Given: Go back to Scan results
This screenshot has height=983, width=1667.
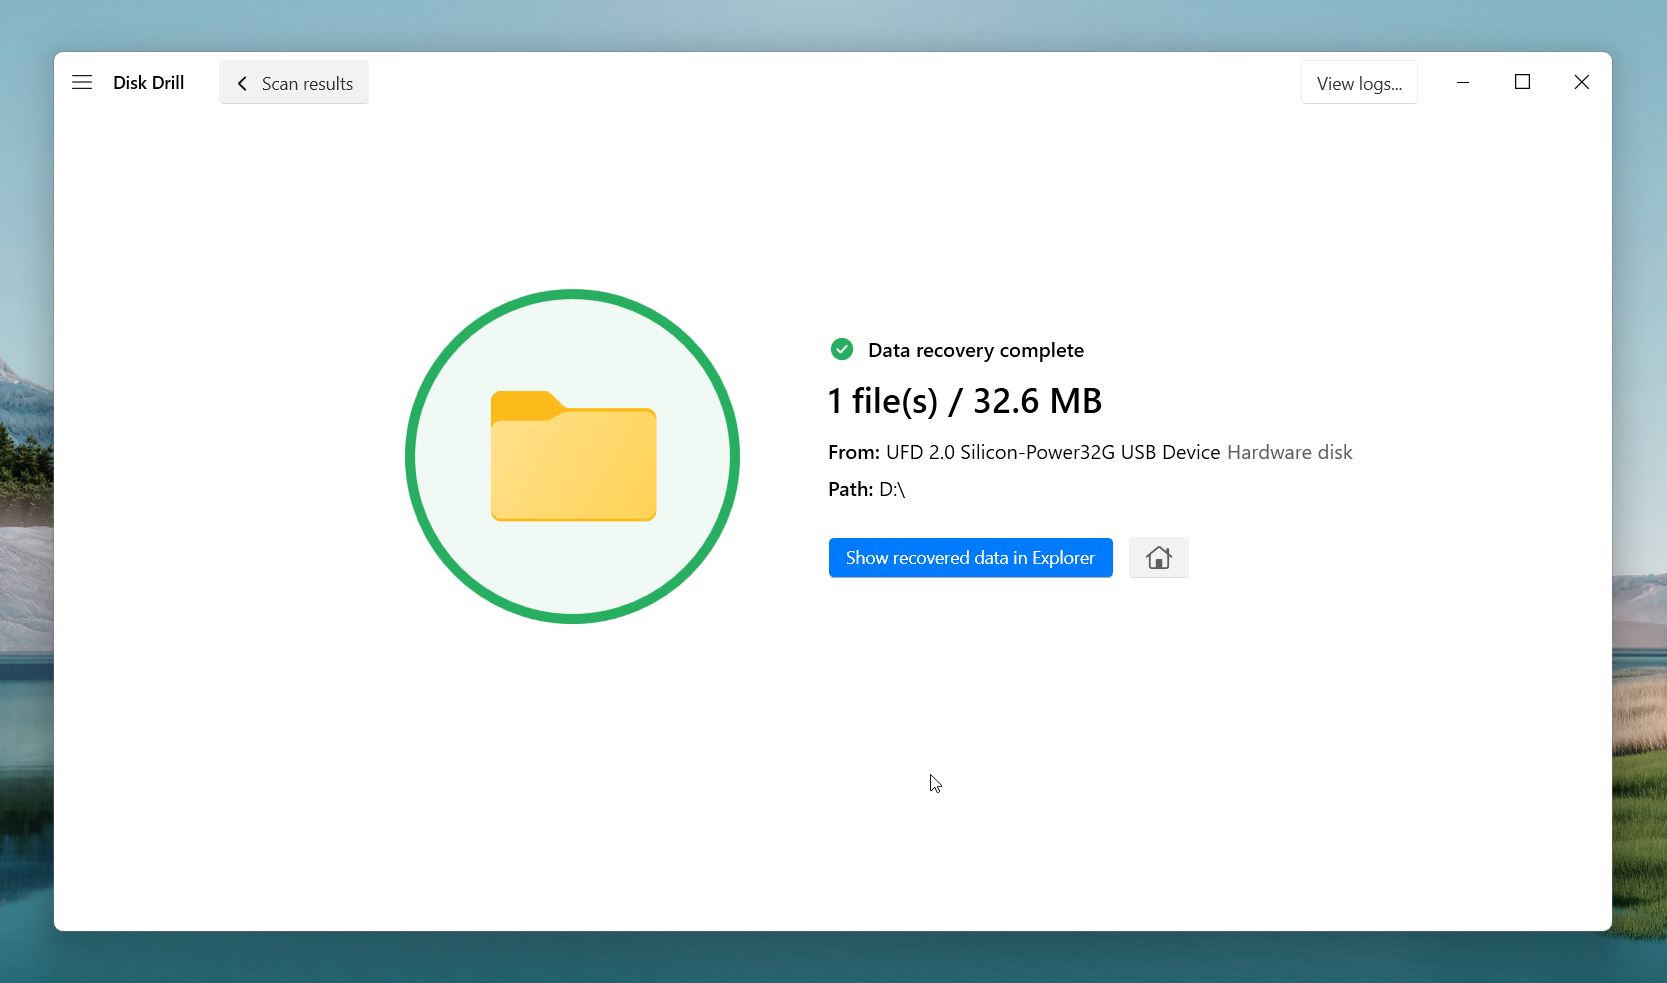Looking at the screenshot, I should (x=294, y=83).
